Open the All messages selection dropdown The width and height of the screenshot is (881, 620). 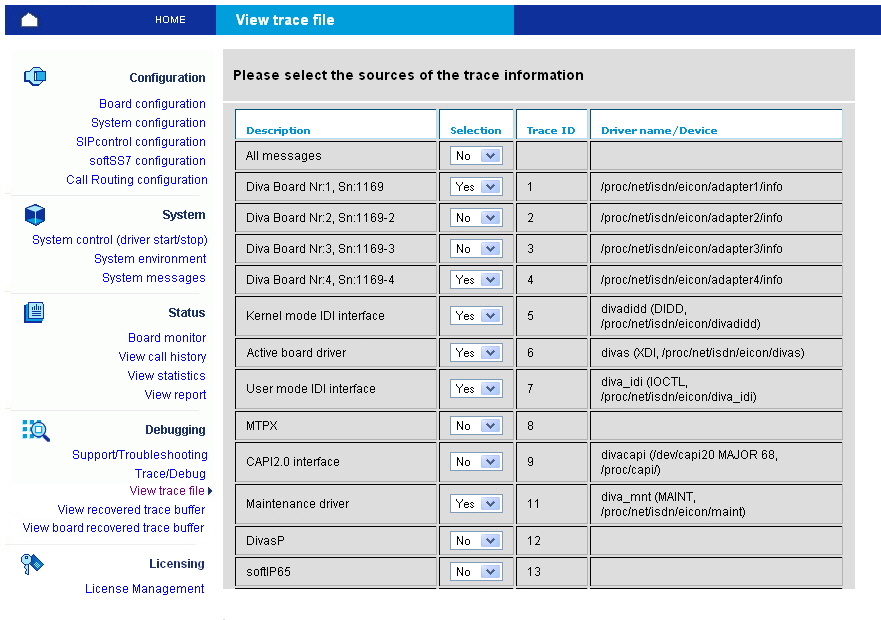click(x=476, y=156)
